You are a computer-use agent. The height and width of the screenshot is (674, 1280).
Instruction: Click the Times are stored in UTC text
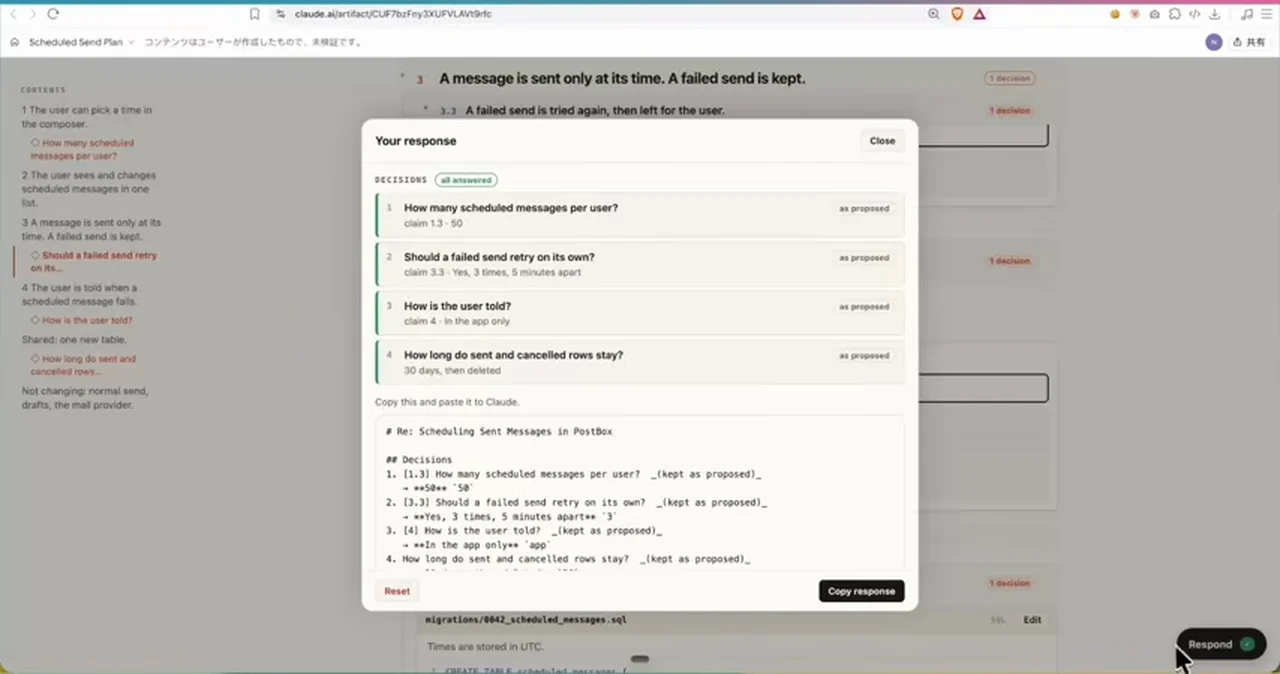[x=485, y=647]
